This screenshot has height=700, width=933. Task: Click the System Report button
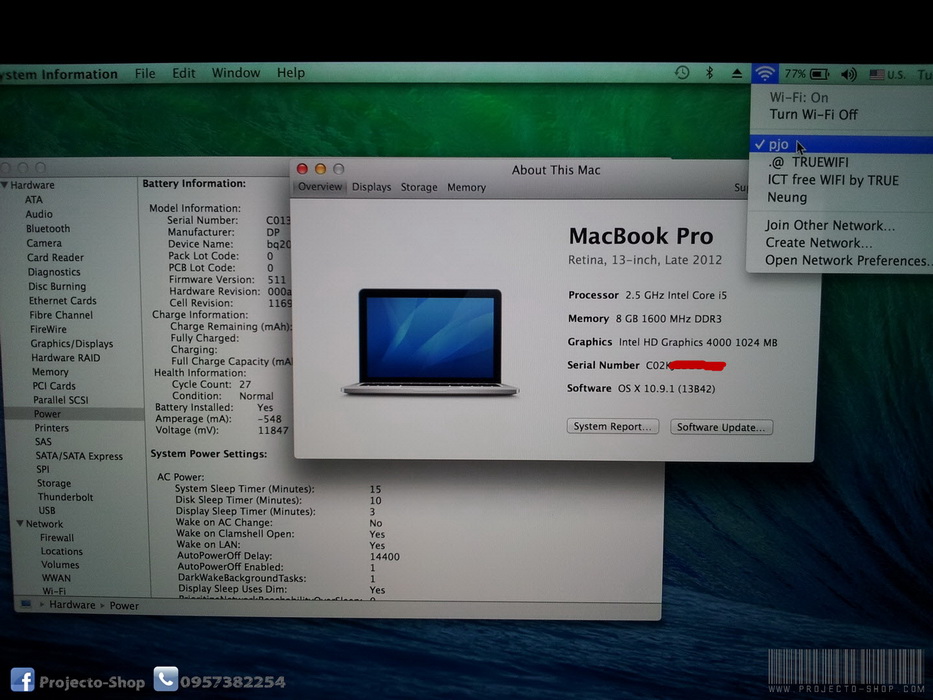(612, 426)
